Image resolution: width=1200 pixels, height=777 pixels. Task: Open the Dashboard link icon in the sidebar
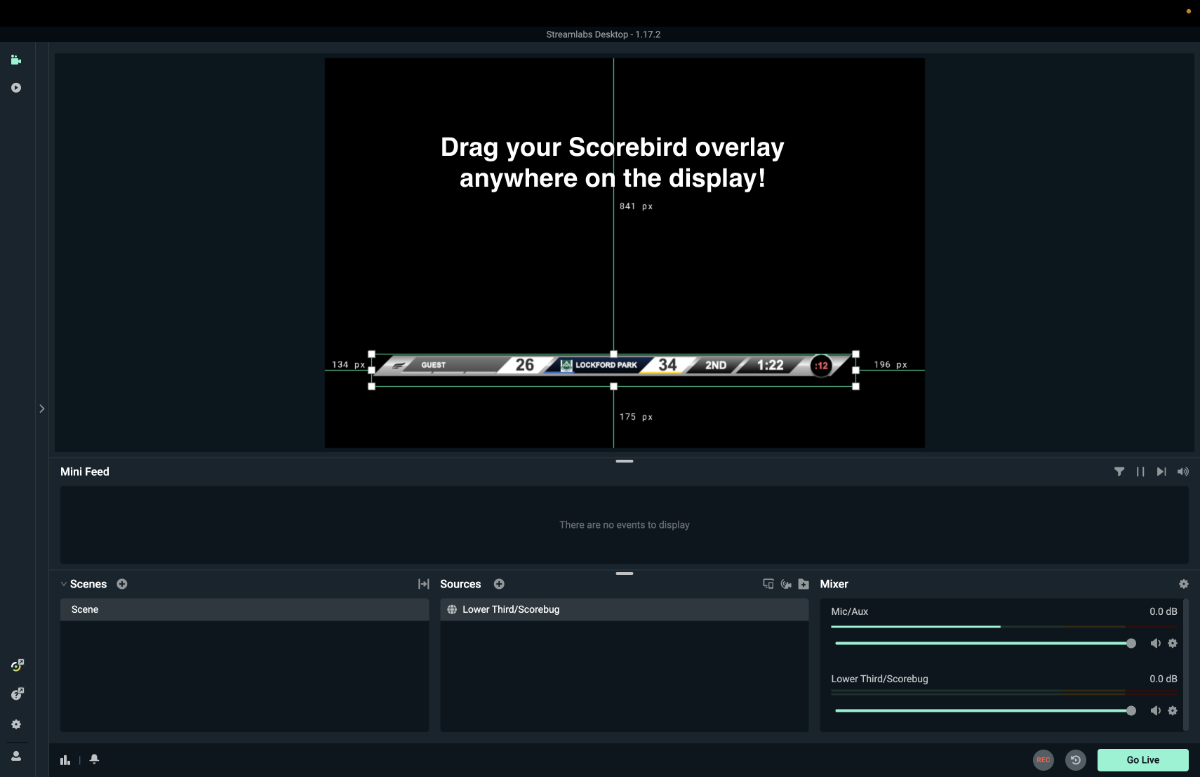coord(17,665)
